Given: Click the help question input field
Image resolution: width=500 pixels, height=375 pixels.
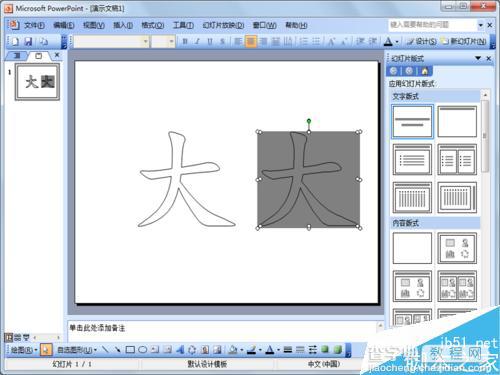Looking at the screenshot, I should pyautogui.click(x=432, y=25).
